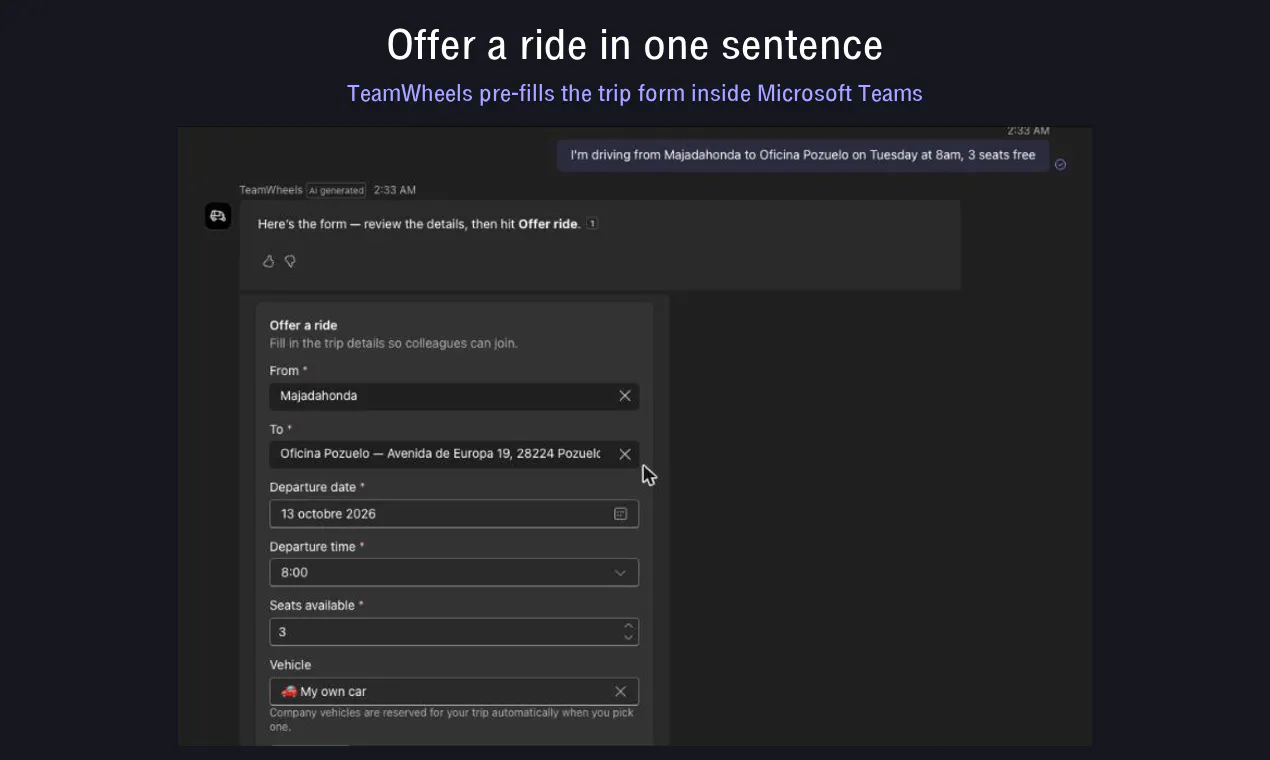The width and height of the screenshot is (1270, 760).
Task: Click the AI generated label
Action: click(336, 190)
